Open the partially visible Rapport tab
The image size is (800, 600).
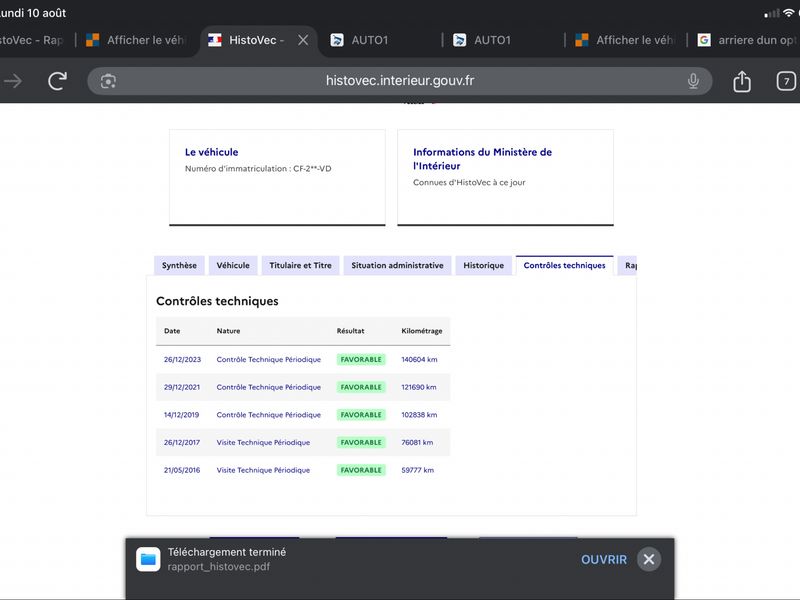pyautogui.click(x=628, y=265)
